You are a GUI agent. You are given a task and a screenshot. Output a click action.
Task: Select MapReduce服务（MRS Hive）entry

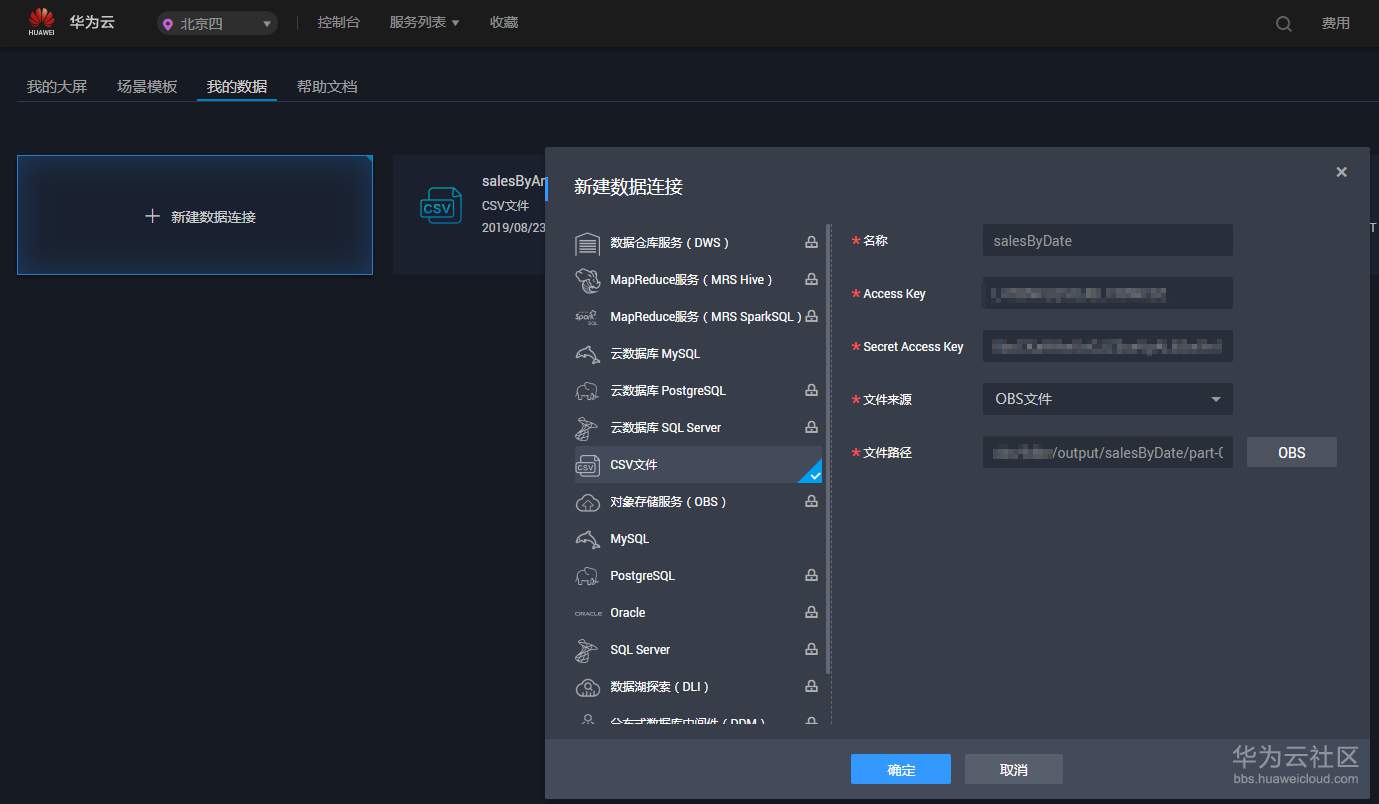[x=698, y=280]
